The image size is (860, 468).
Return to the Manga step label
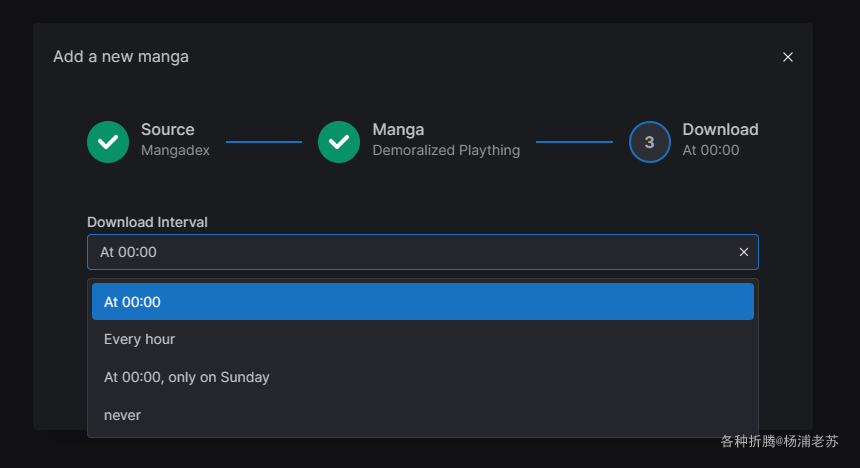pos(398,129)
